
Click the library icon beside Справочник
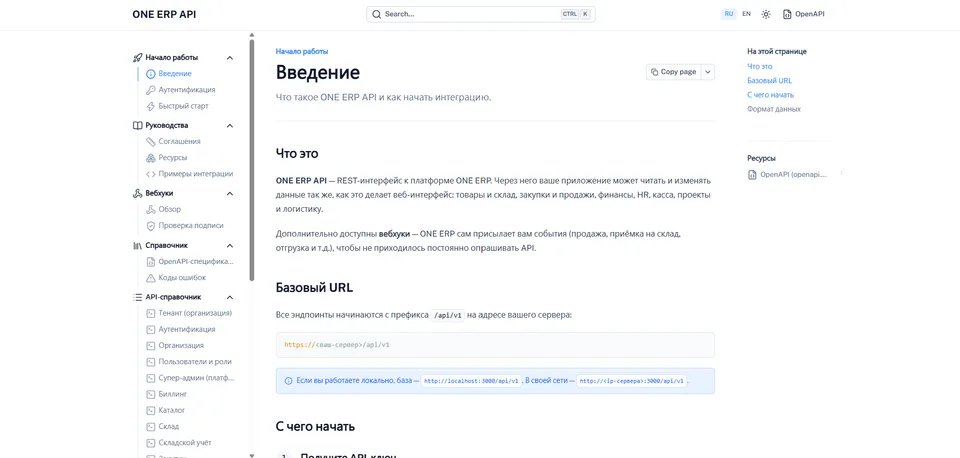pos(138,246)
